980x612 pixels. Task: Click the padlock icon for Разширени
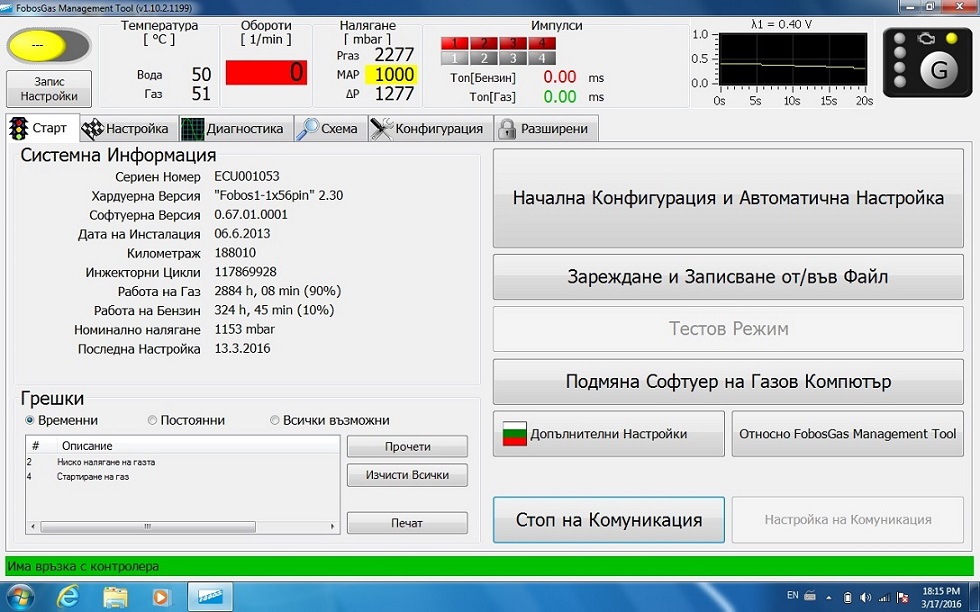pyautogui.click(x=507, y=129)
